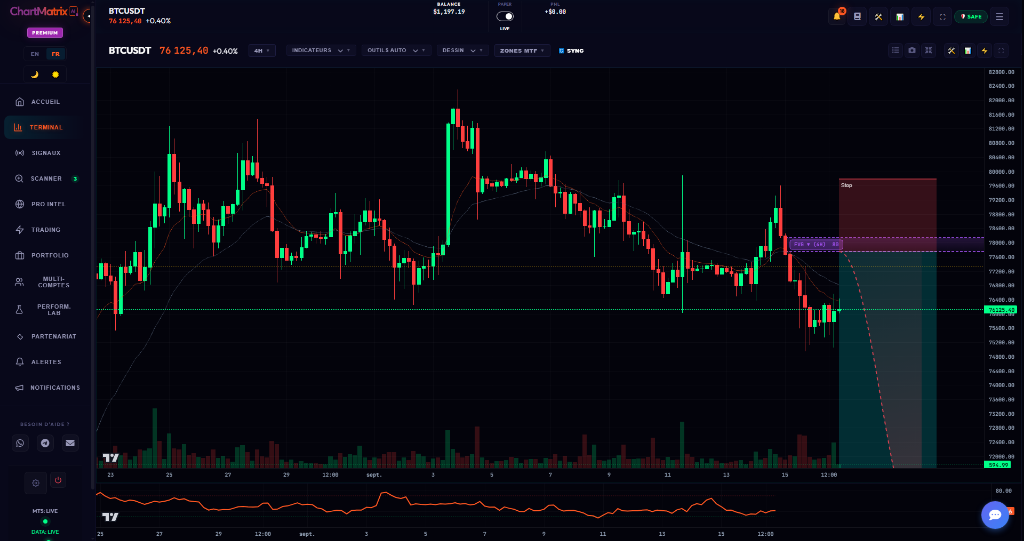
Task: Contact support via Telegram icon
Action: (45, 443)
